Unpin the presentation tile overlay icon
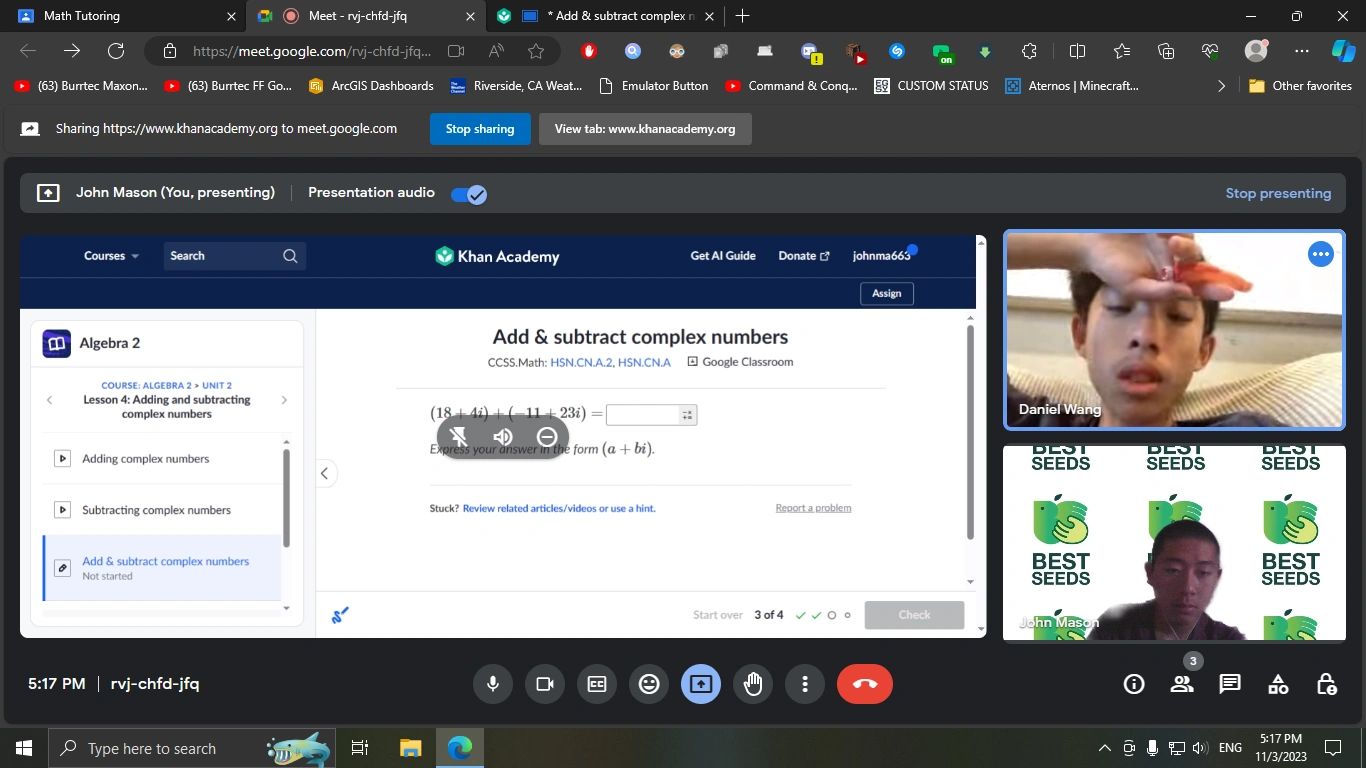 (x=459, y=437)
